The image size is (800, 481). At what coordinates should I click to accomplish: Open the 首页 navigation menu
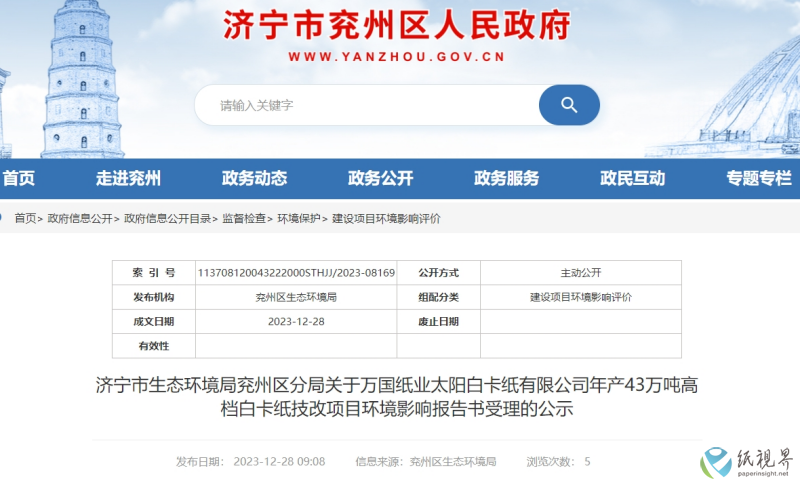click(18, 179)
